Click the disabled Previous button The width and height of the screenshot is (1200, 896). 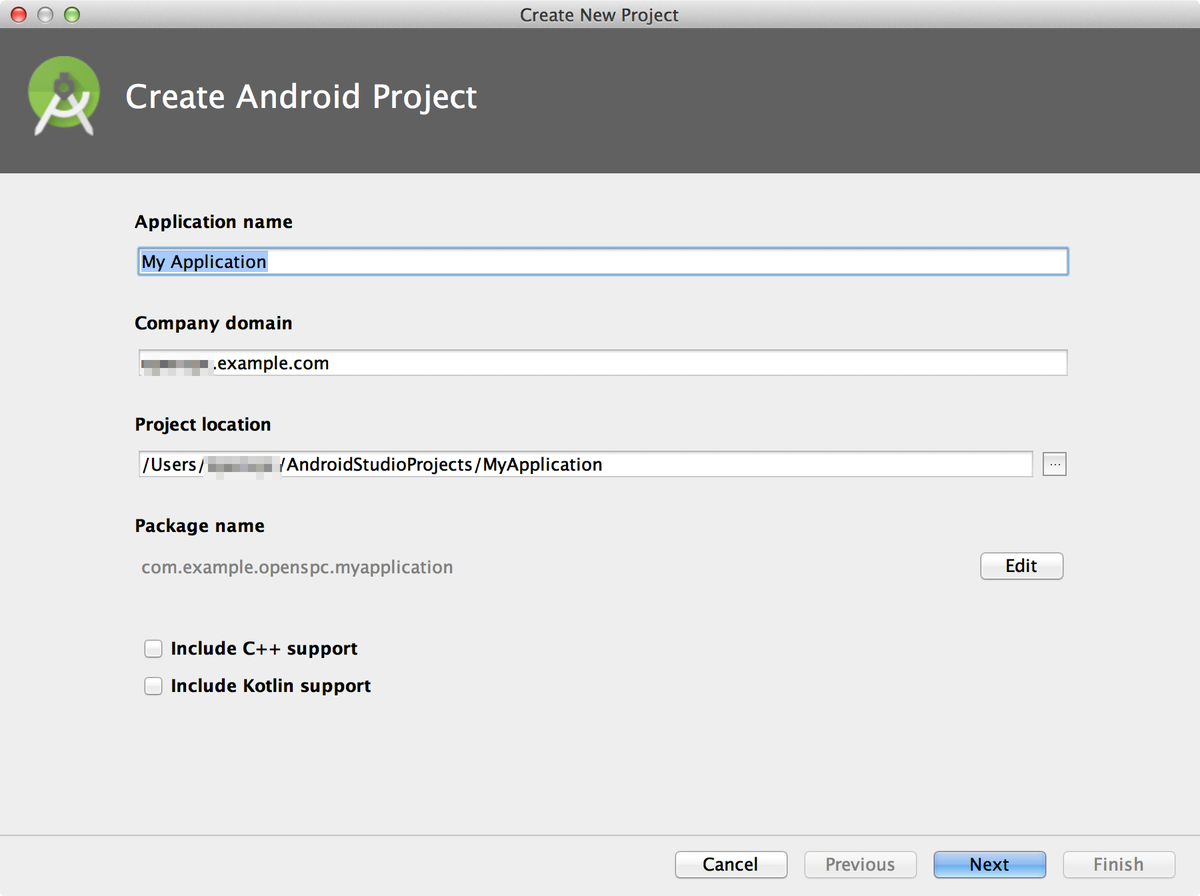coord(860,864)
